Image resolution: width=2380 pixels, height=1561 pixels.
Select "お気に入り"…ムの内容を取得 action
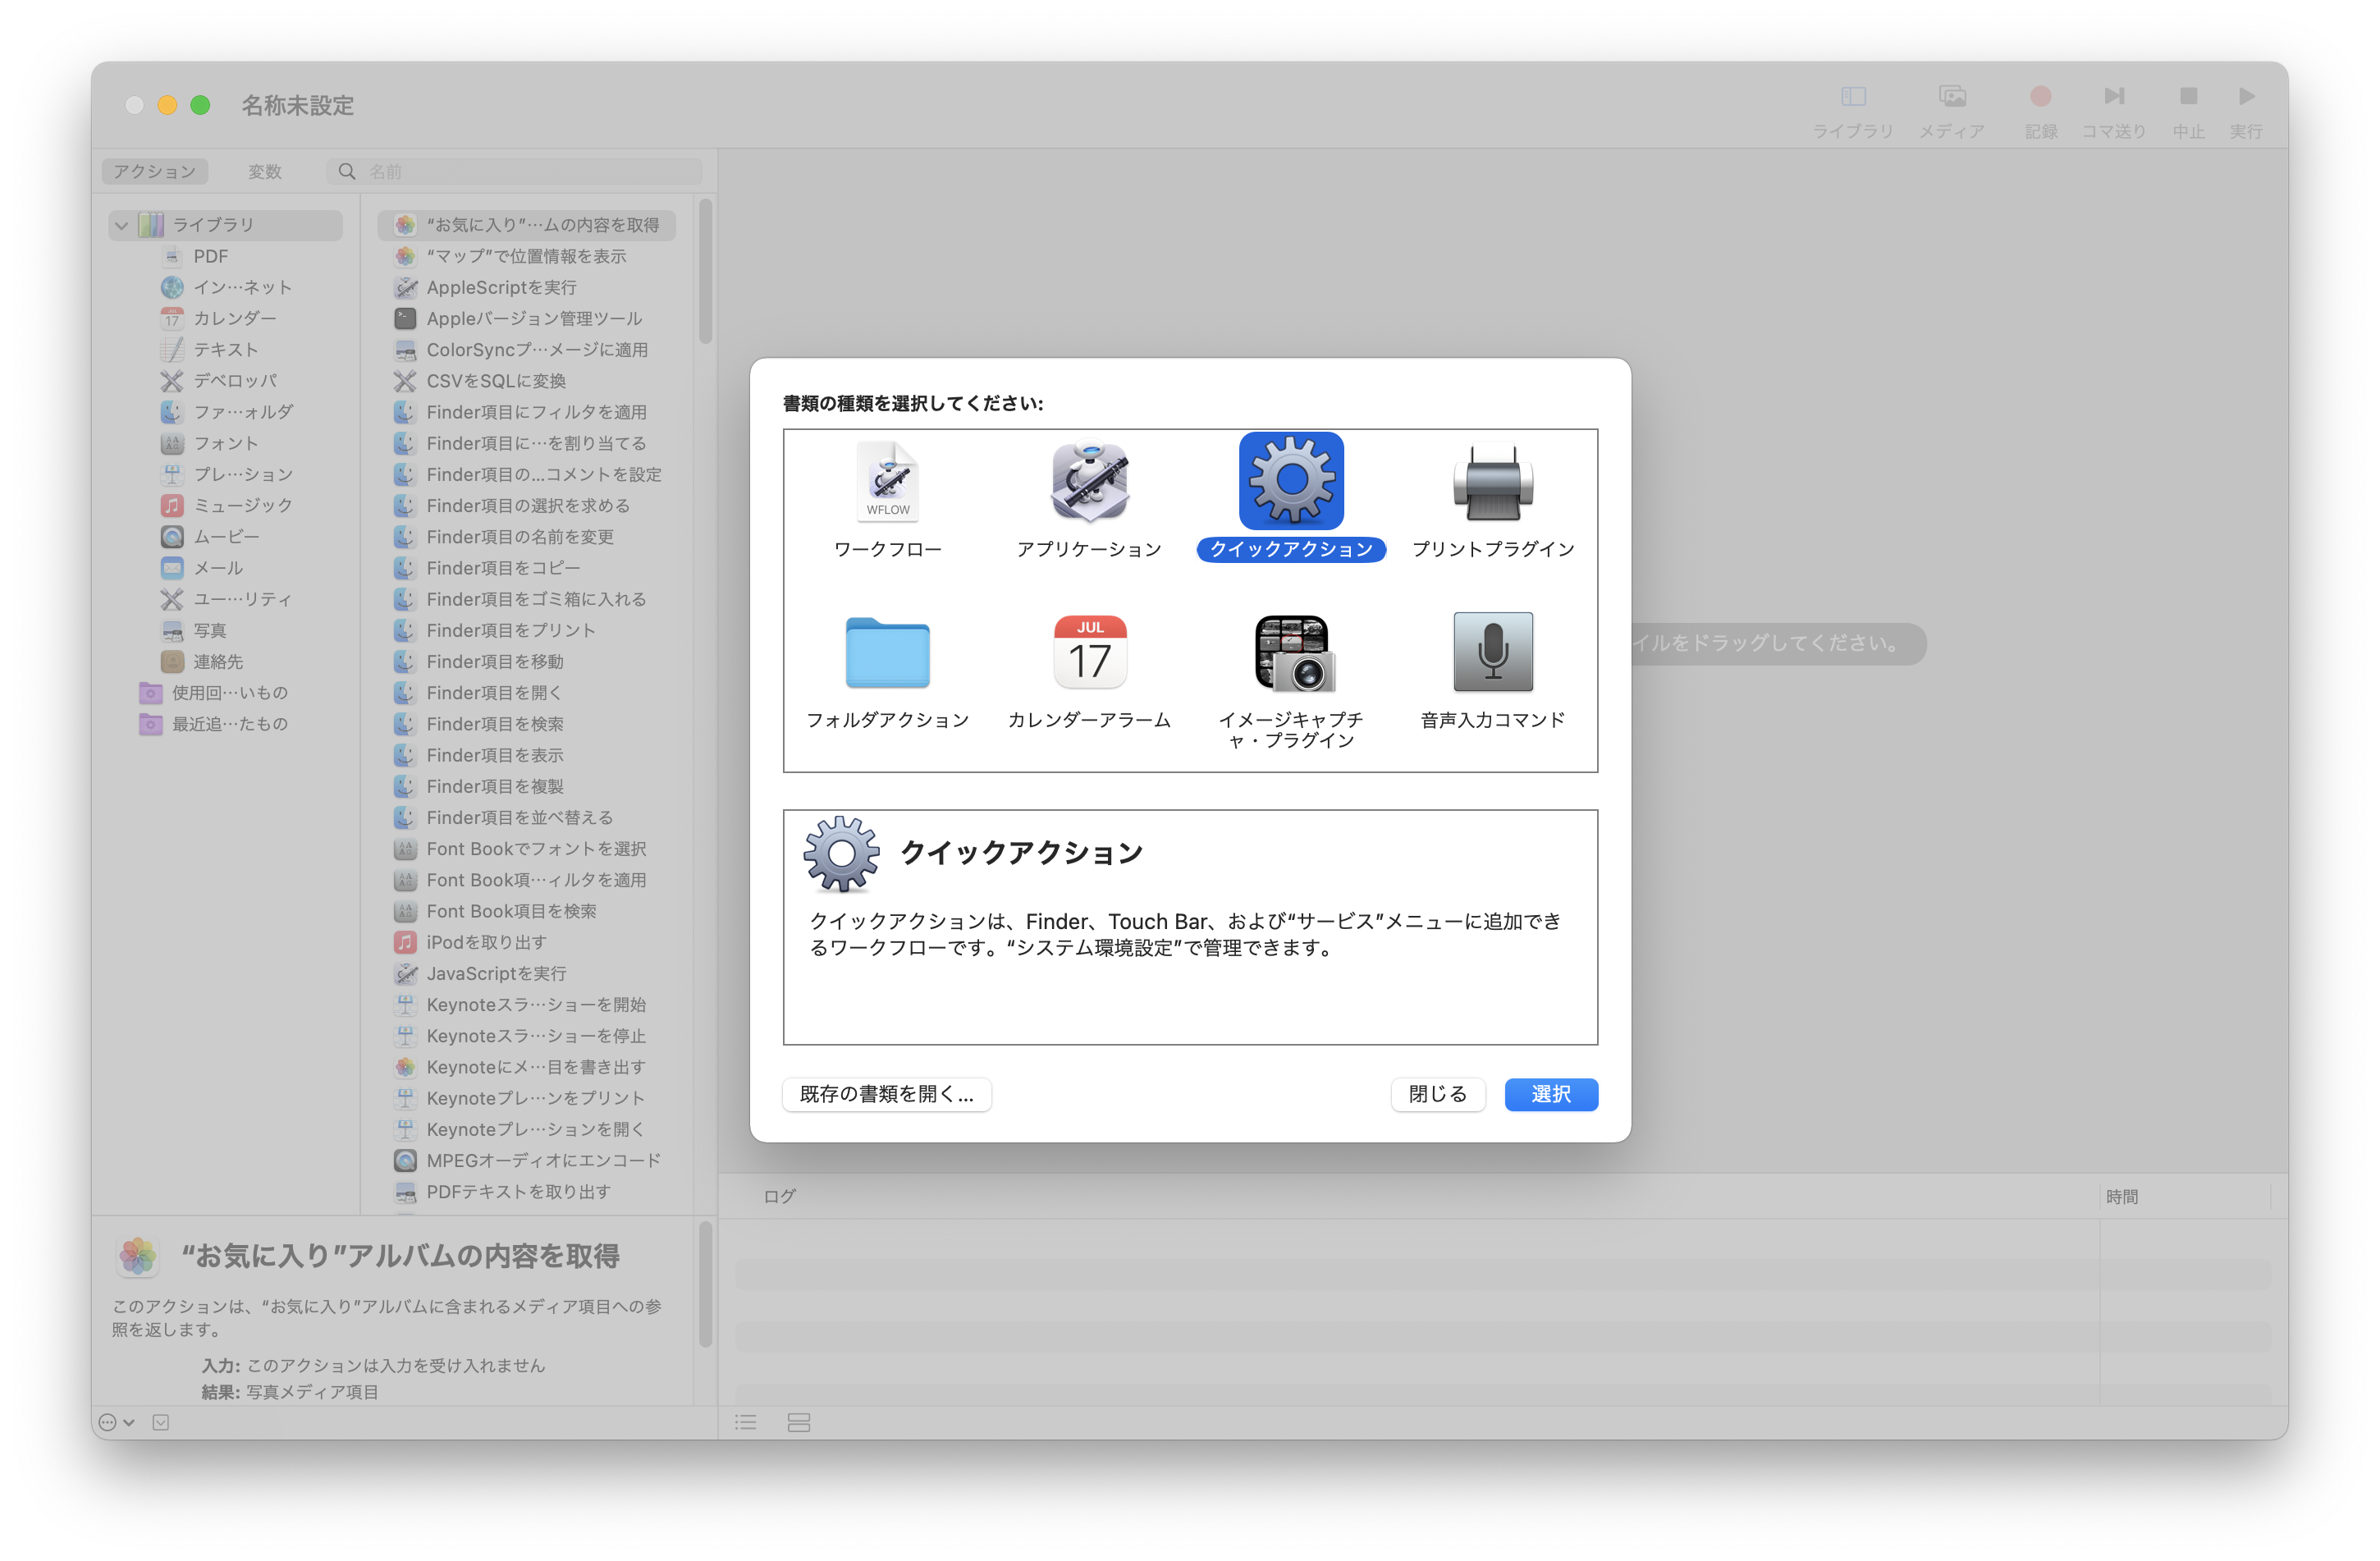point(527,225)
